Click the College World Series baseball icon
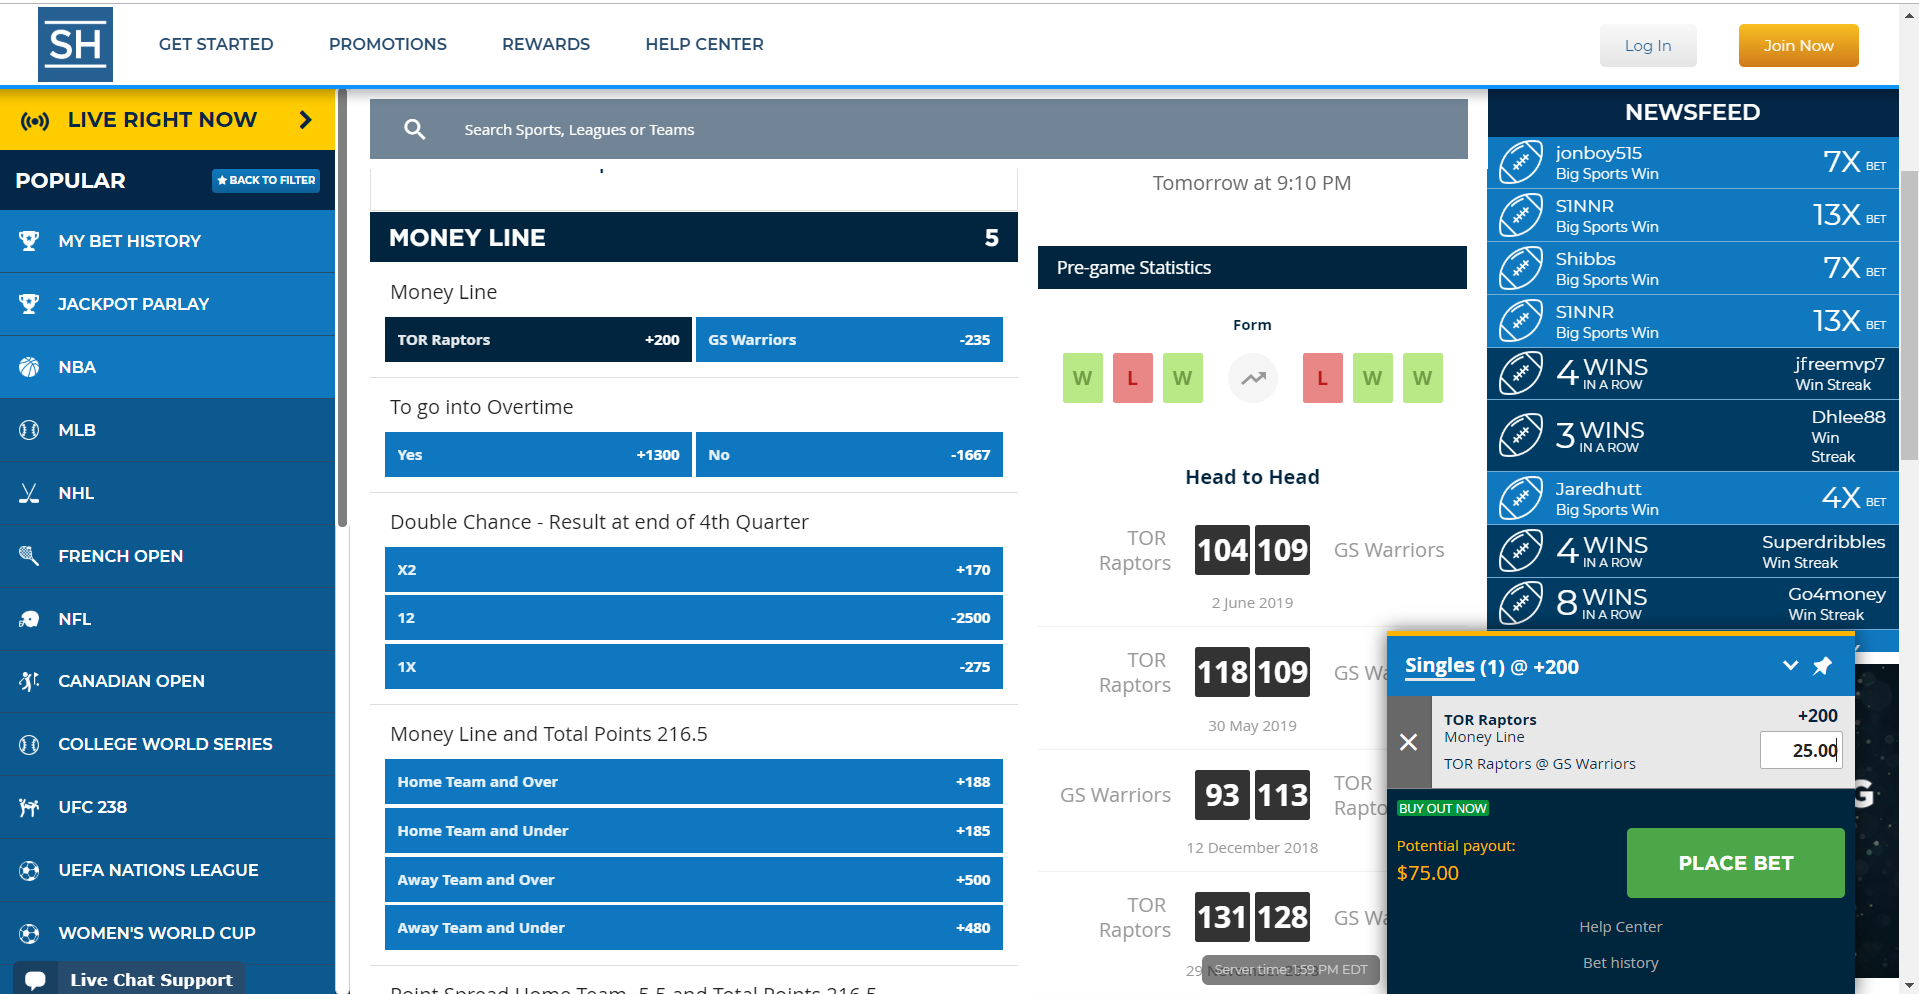 (x=29, y=744)
